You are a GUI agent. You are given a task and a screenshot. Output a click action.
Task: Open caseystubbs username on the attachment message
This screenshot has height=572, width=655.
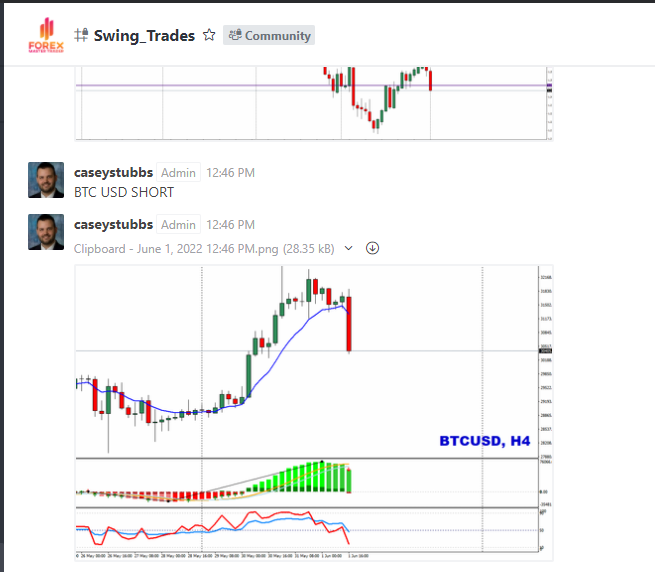(113, 224)
